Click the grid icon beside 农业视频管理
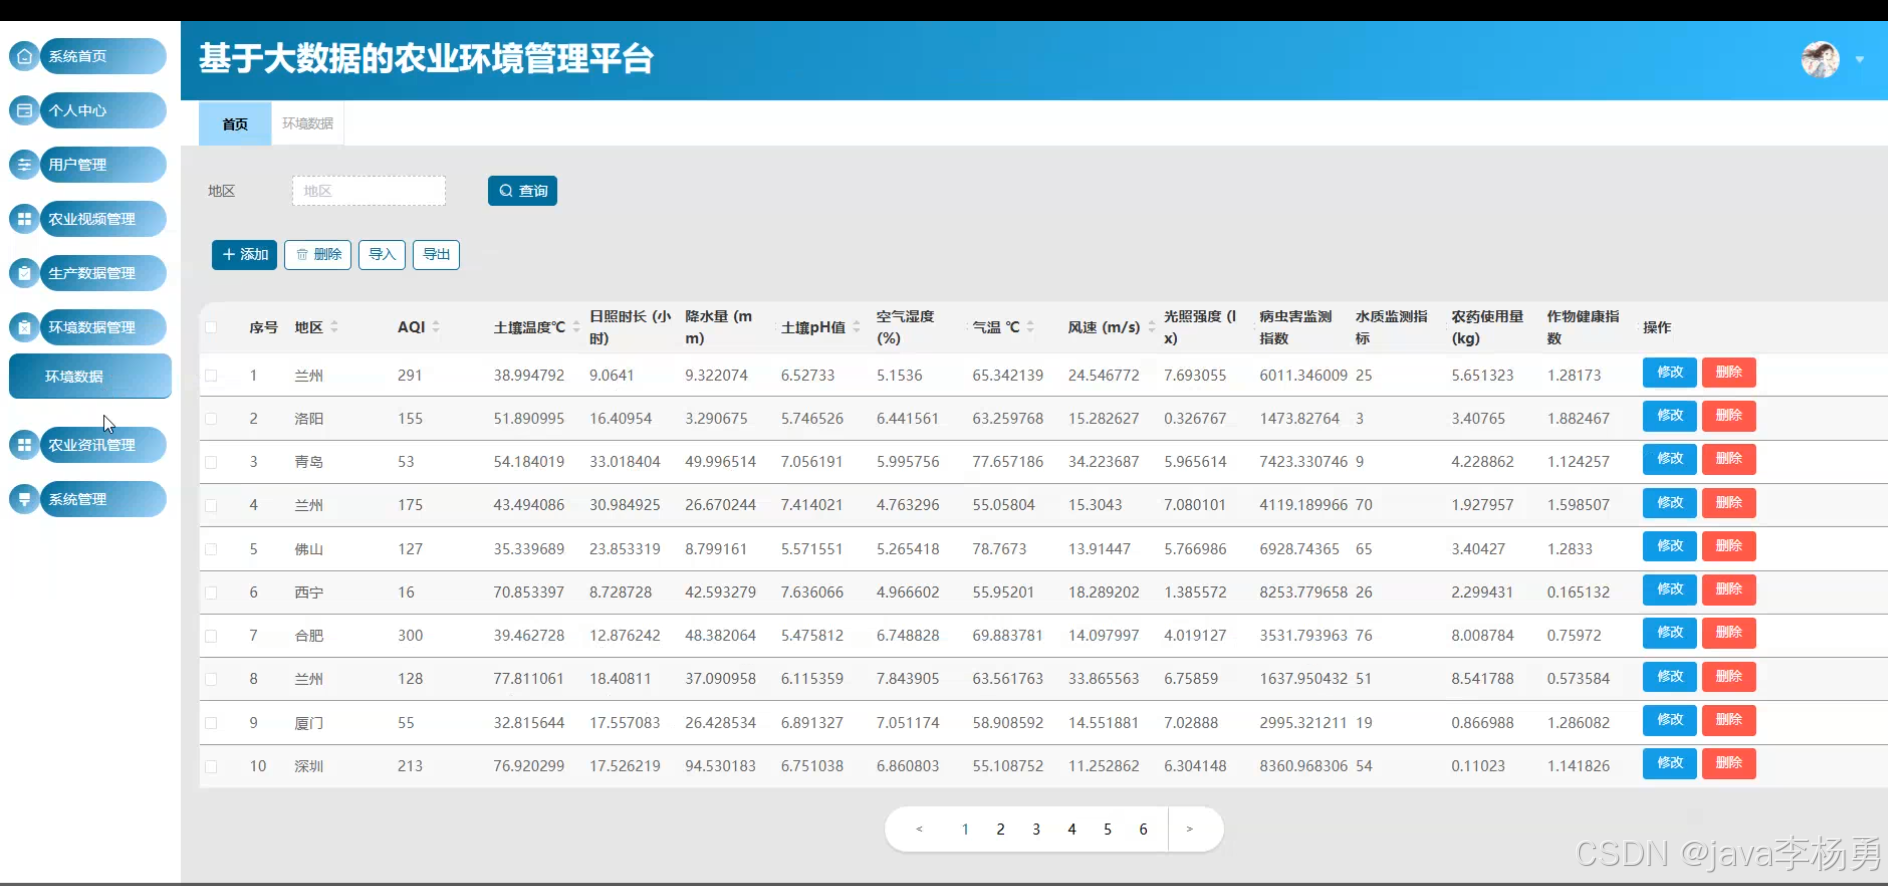The width and height of the screenshot is (1888, 886). click(x=24, y=219)
